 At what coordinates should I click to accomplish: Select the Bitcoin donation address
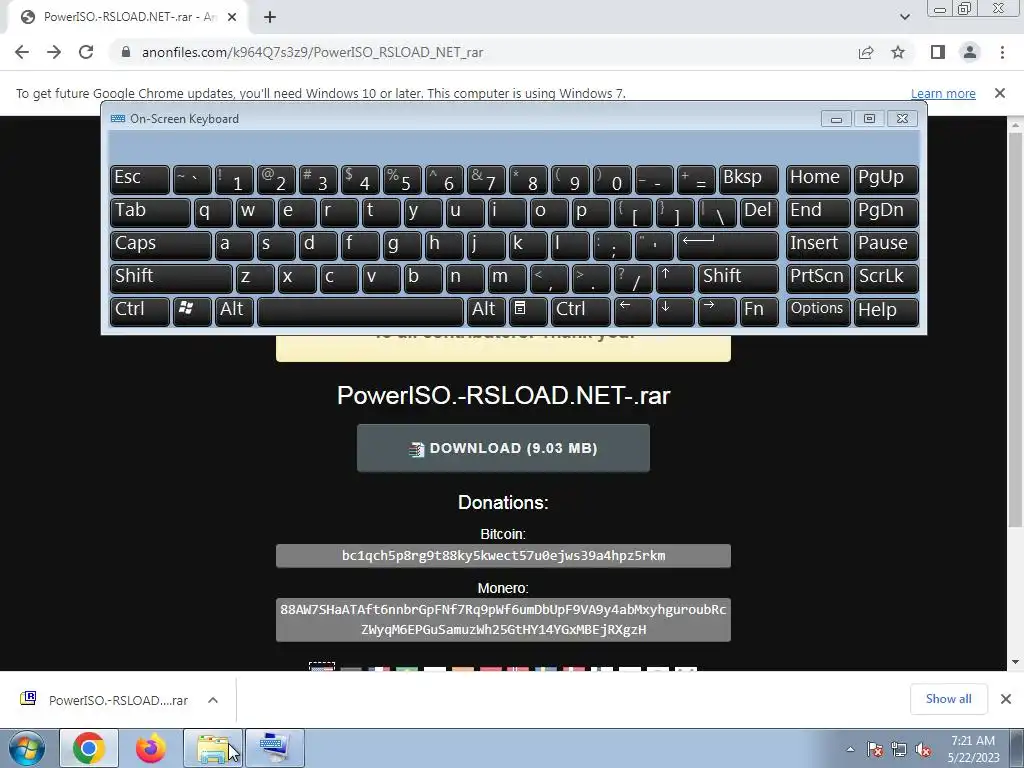click(503, 556)
